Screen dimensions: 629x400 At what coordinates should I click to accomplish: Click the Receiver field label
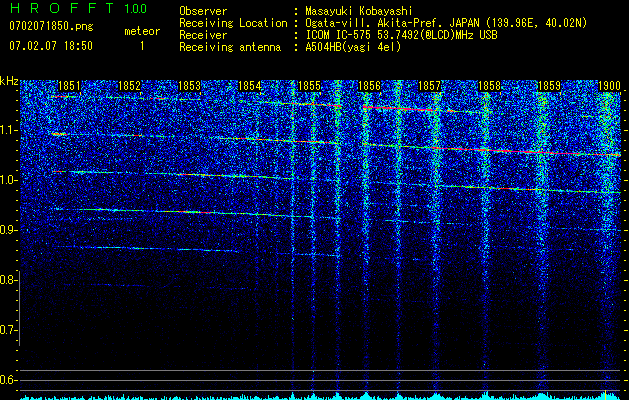203,35
